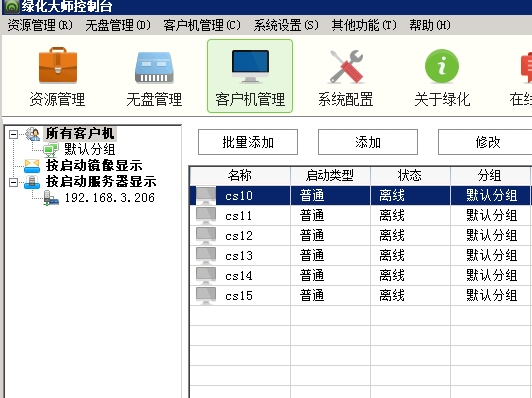Sort by the 状态 column header
Viewport: 532px width, 398px height.
pyautogui.click(x=410, y=175)
